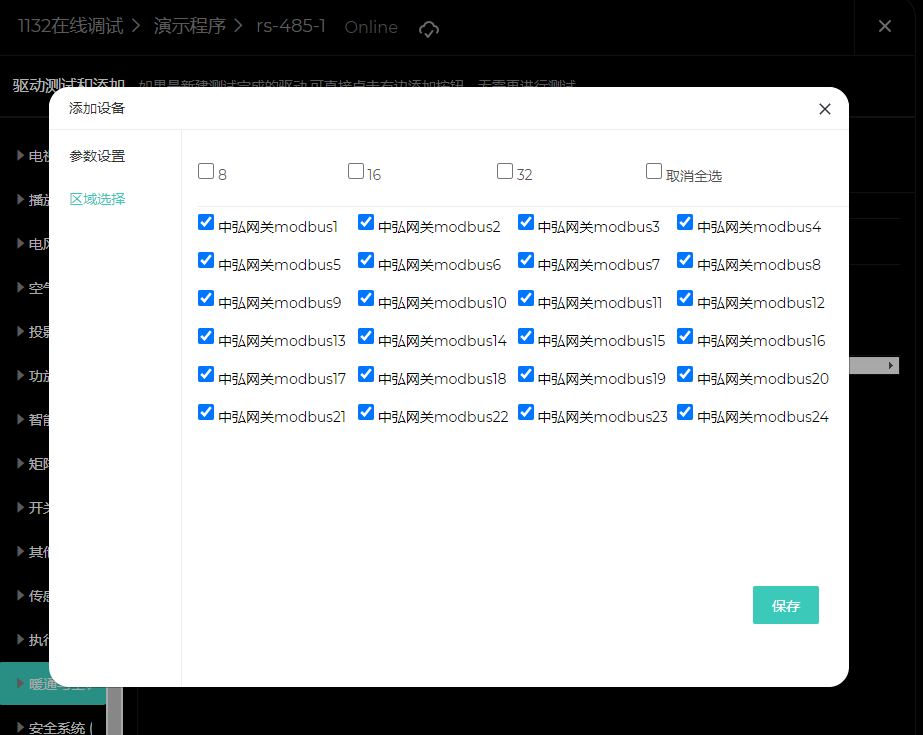Expand the 播 tree item in sidebar
The height and width of the screenshot is (735, 923).
[x=21, y=199]
